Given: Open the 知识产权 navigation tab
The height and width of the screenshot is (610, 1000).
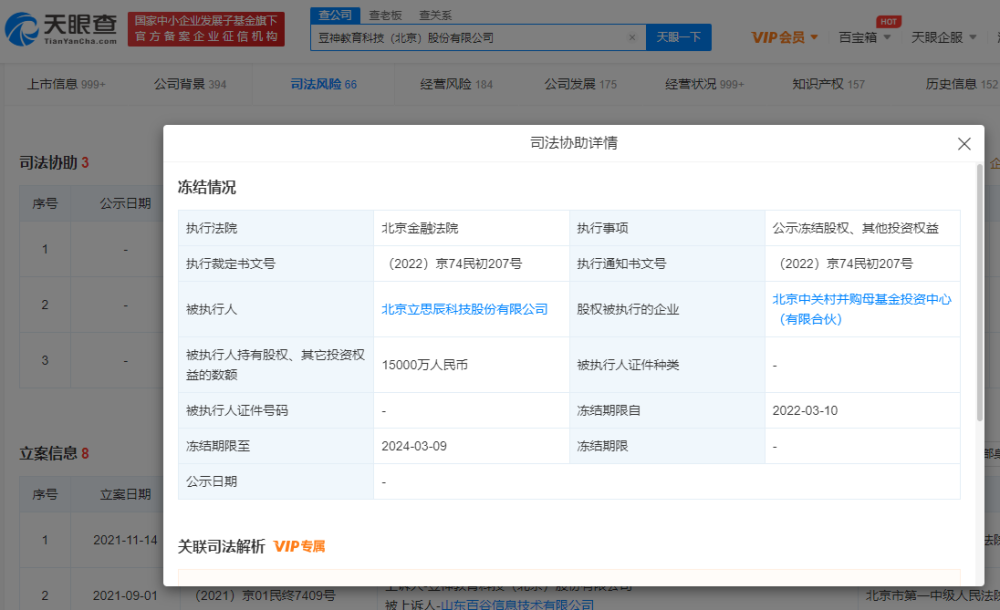Looking at the screenshot, I should point(828,85).
